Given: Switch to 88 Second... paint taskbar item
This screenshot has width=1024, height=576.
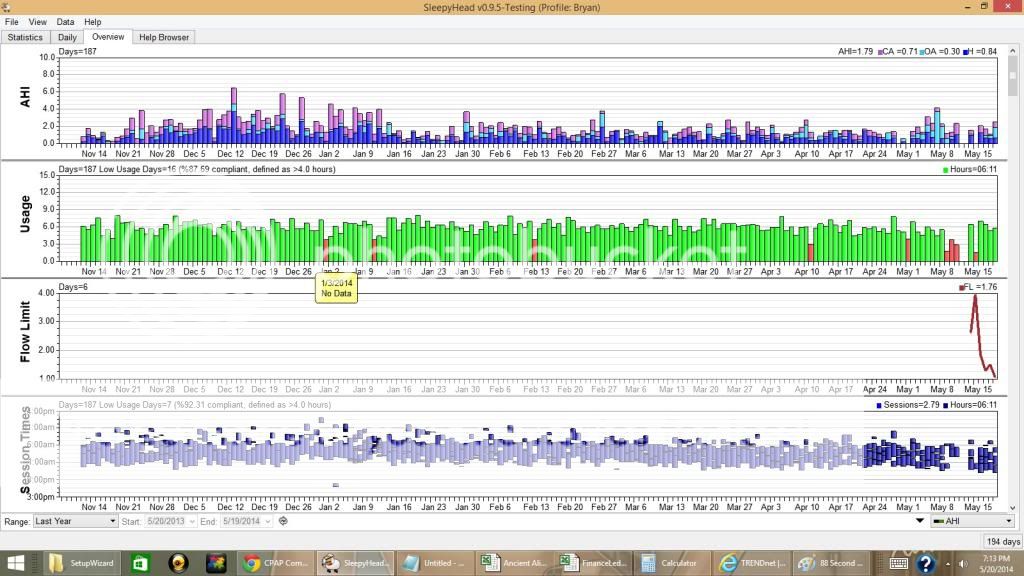Looking at the screenshot, I should tap(833, 563).
